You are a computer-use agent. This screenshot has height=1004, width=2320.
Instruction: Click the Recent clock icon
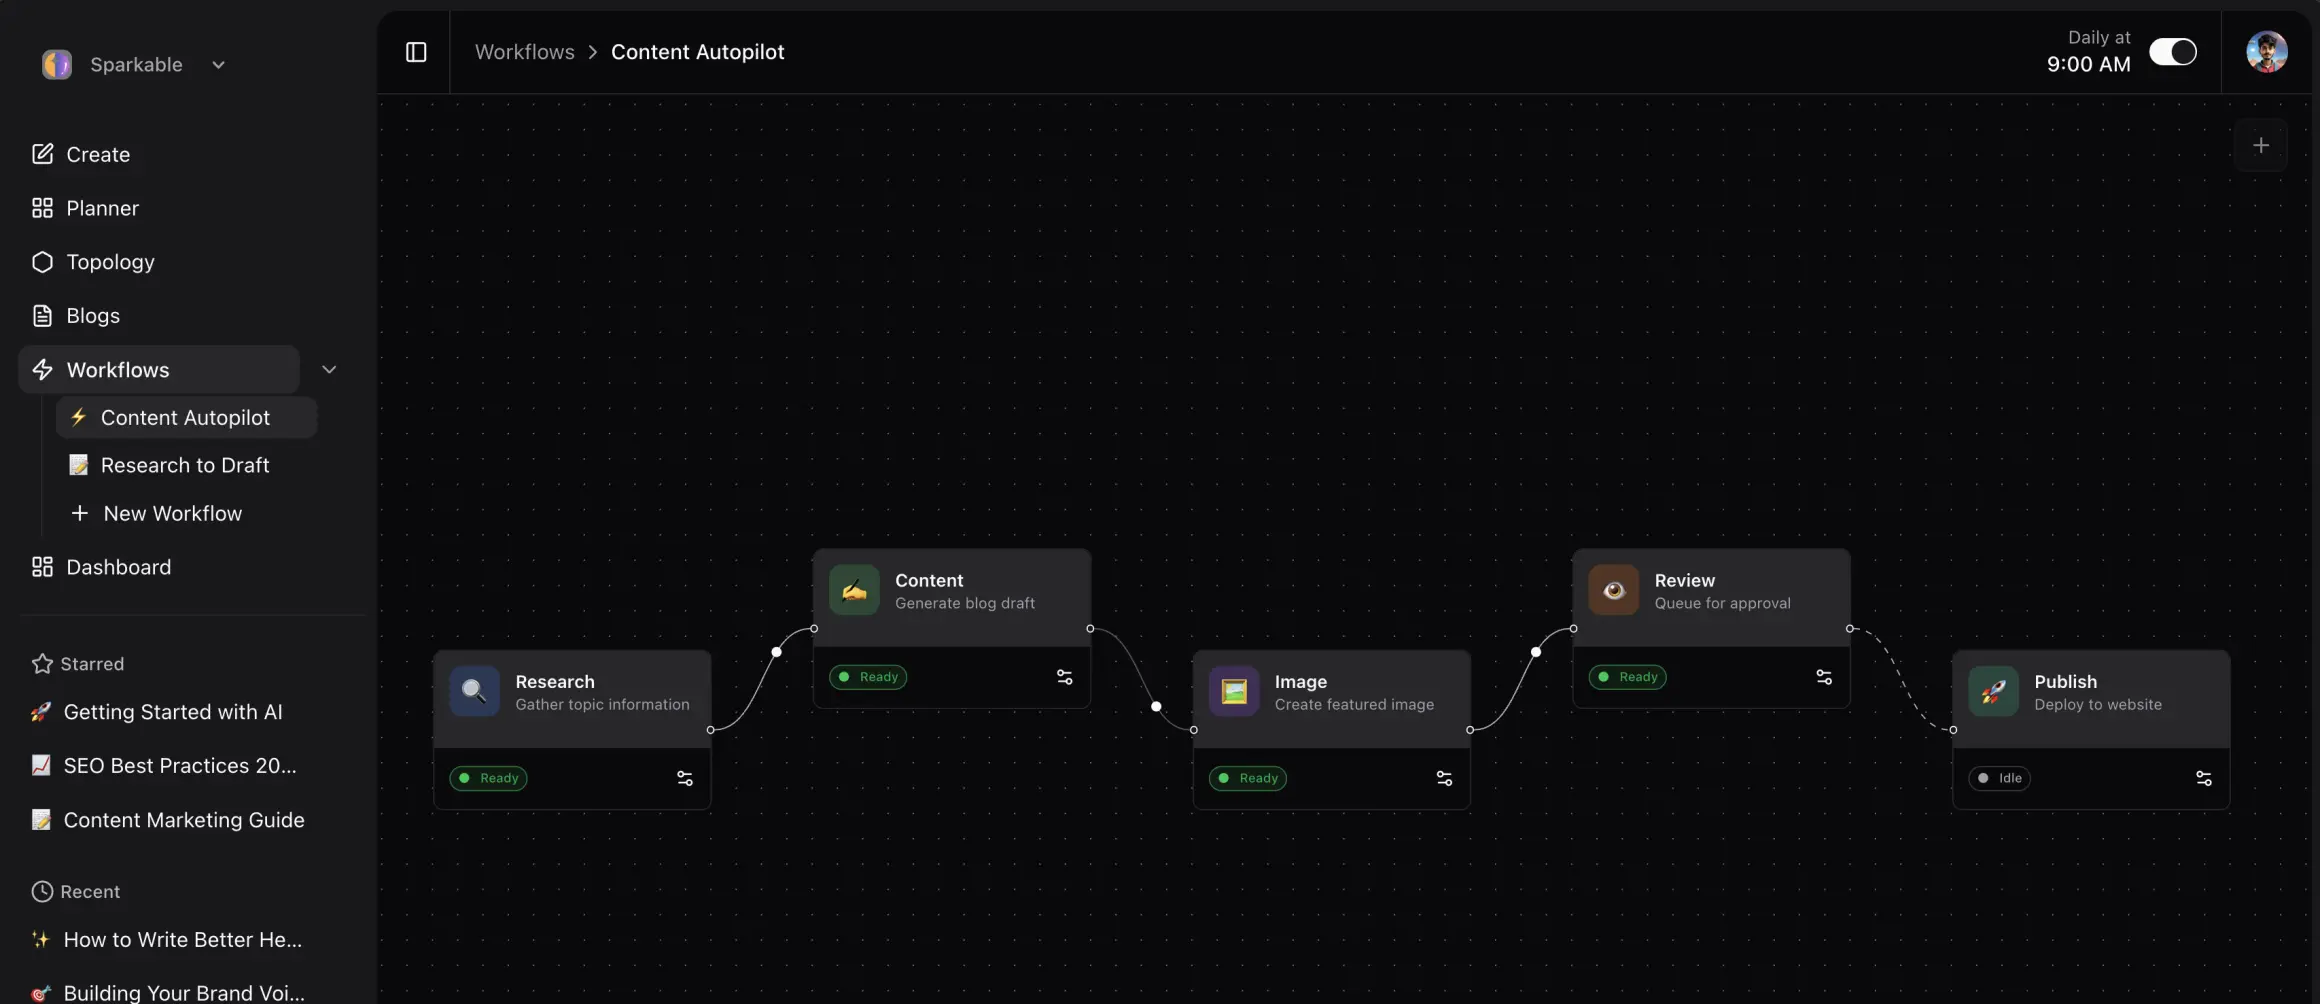(x=42, y=892)
